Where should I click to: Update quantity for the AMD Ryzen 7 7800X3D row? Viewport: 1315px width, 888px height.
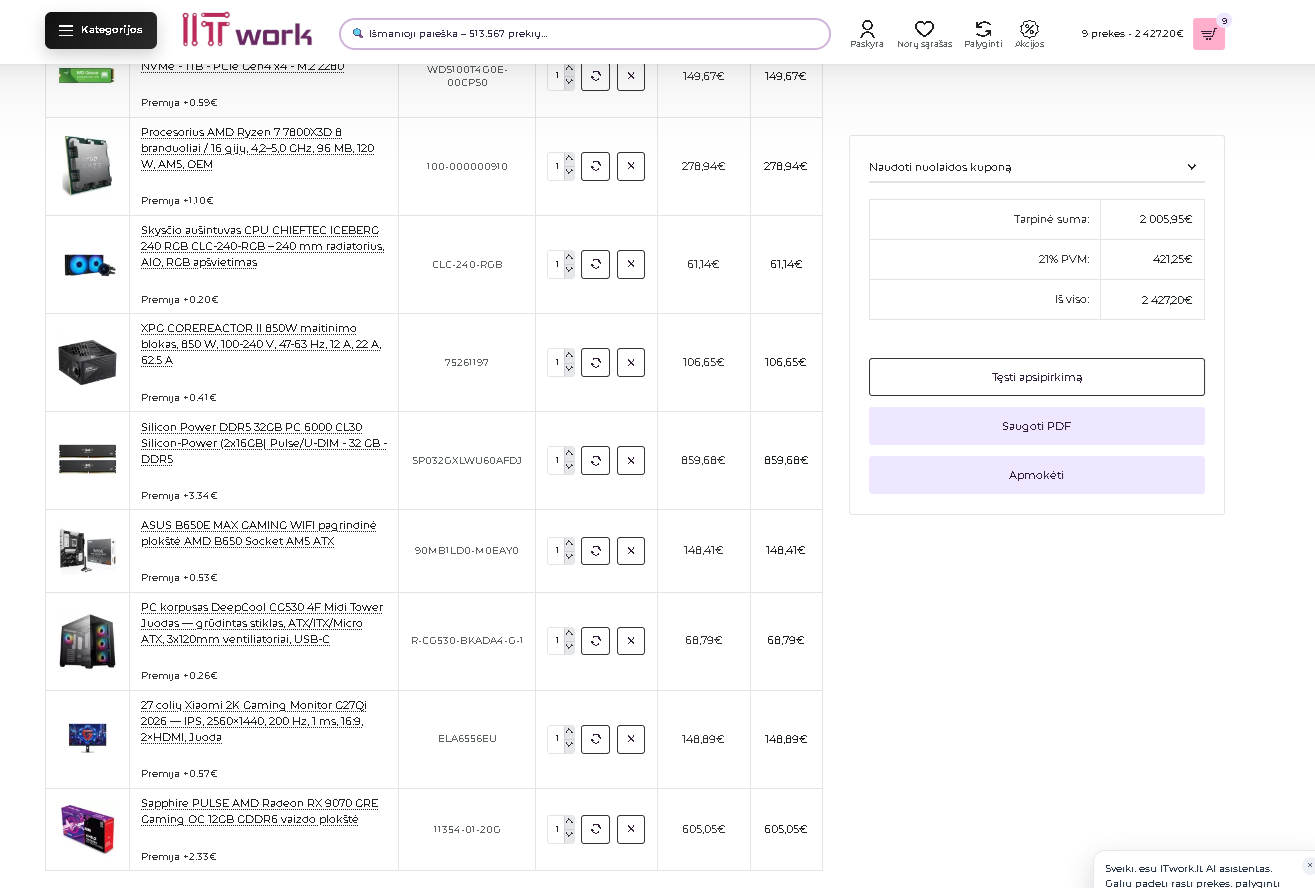point(595,166)
